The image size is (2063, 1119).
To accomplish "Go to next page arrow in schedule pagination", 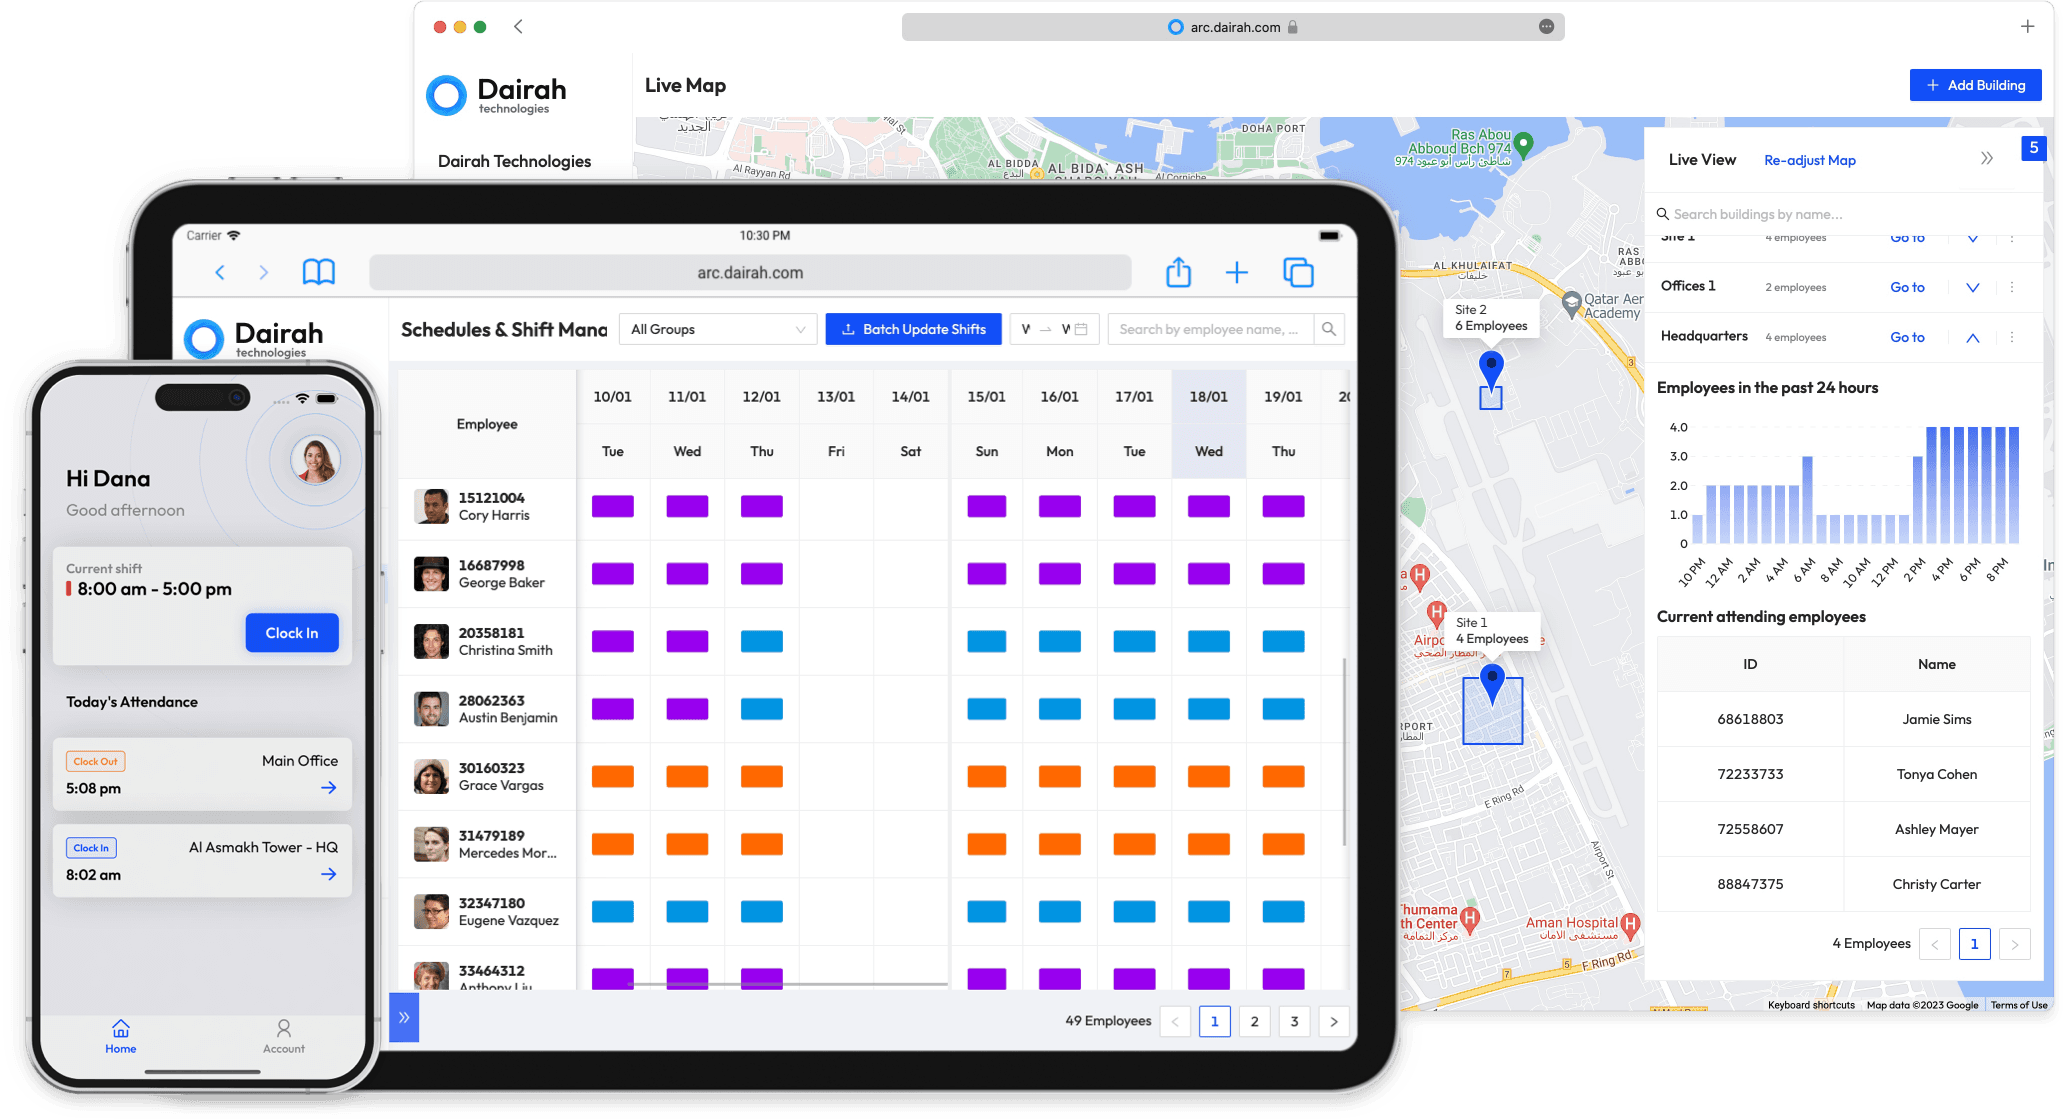I will point(1334,1021).
